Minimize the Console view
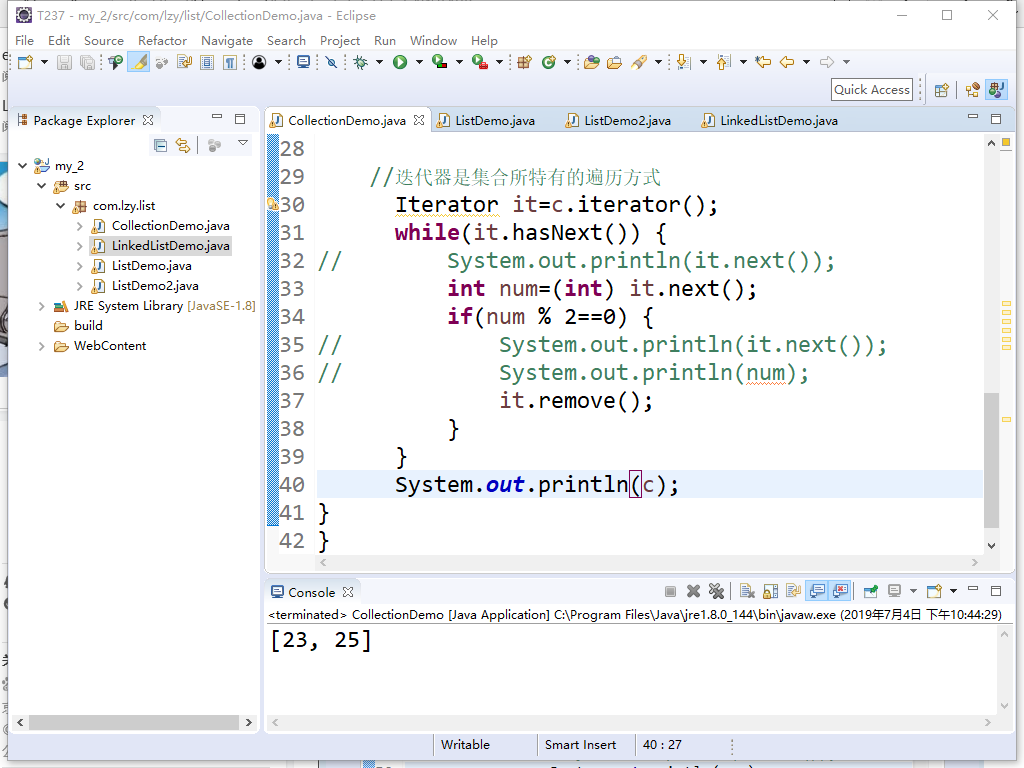The width and height of the screenshot is (1024, 768). pyautogui.click(x=973, y=590)
